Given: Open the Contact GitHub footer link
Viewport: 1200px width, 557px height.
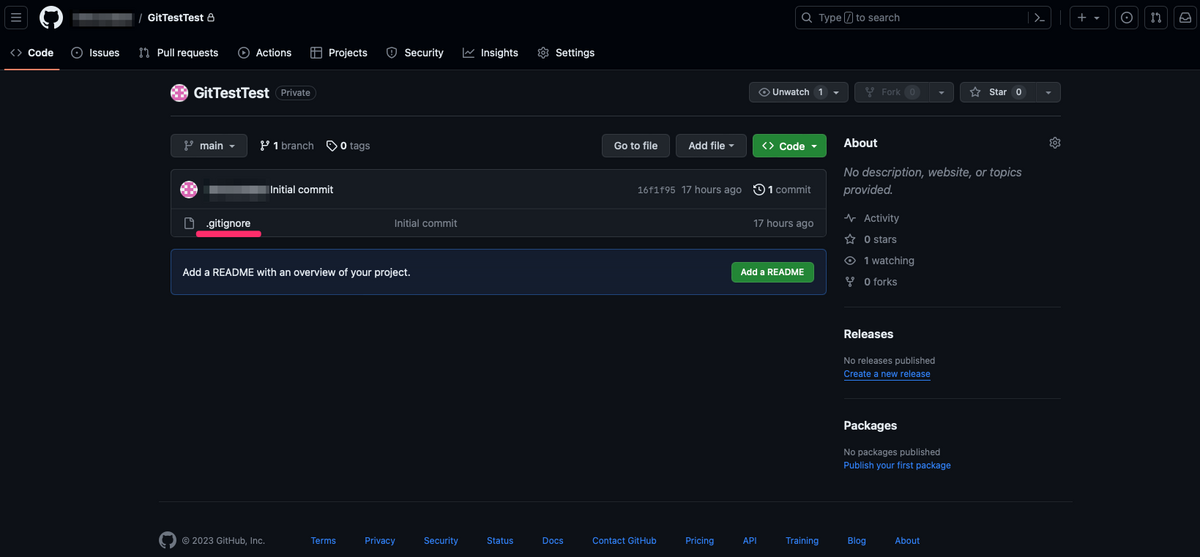Looking at the screenshot, I should (x=624, y=541).
